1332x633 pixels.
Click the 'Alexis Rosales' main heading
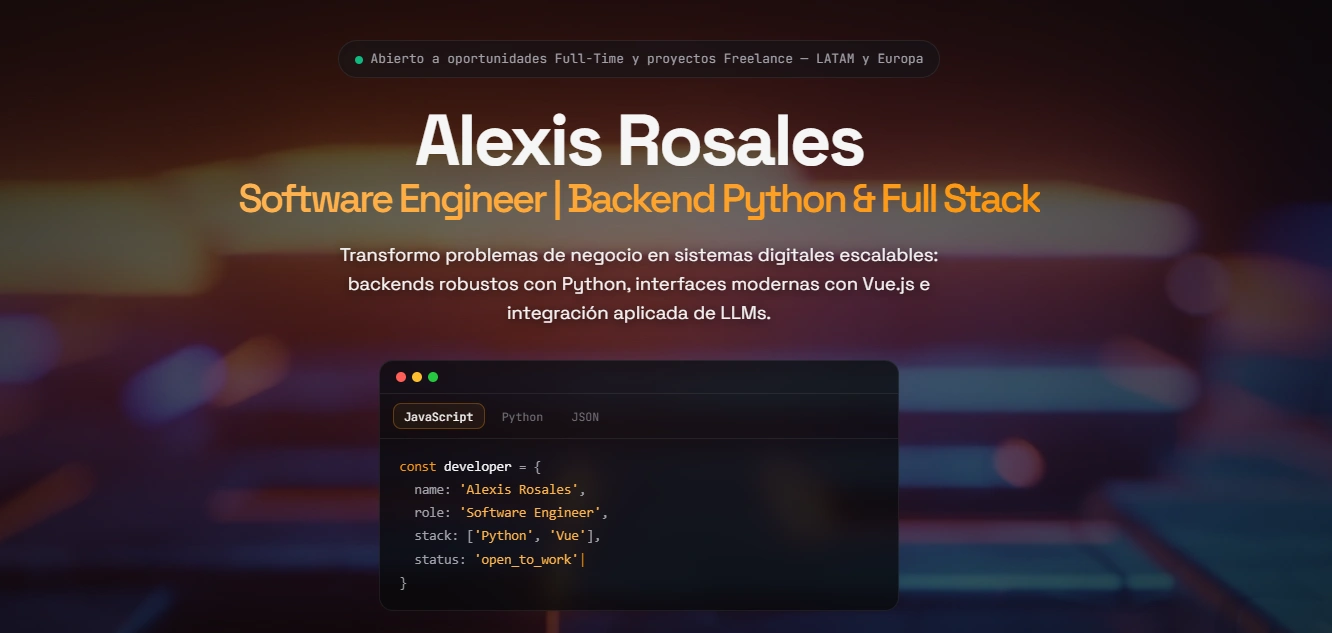(x=639, y=140)
